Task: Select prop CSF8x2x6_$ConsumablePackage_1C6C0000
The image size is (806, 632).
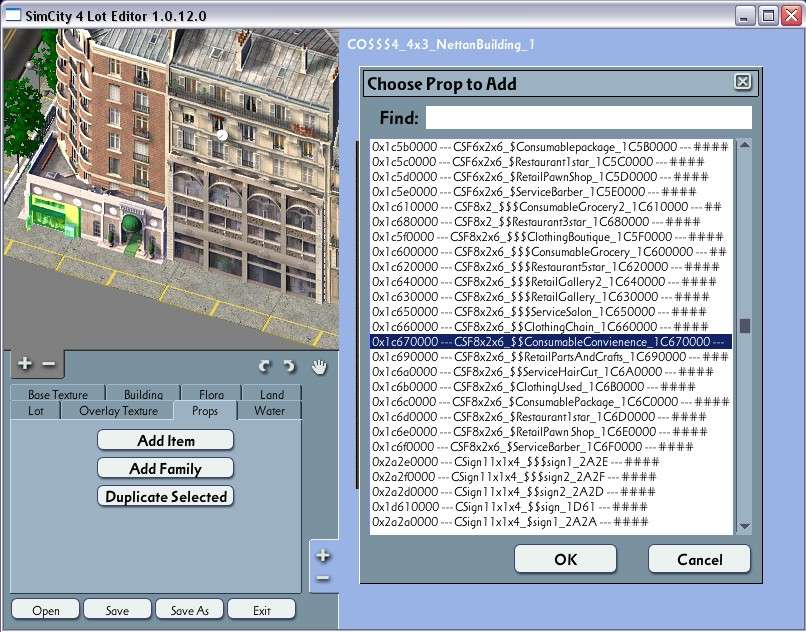Action: [x=551, y=402]
